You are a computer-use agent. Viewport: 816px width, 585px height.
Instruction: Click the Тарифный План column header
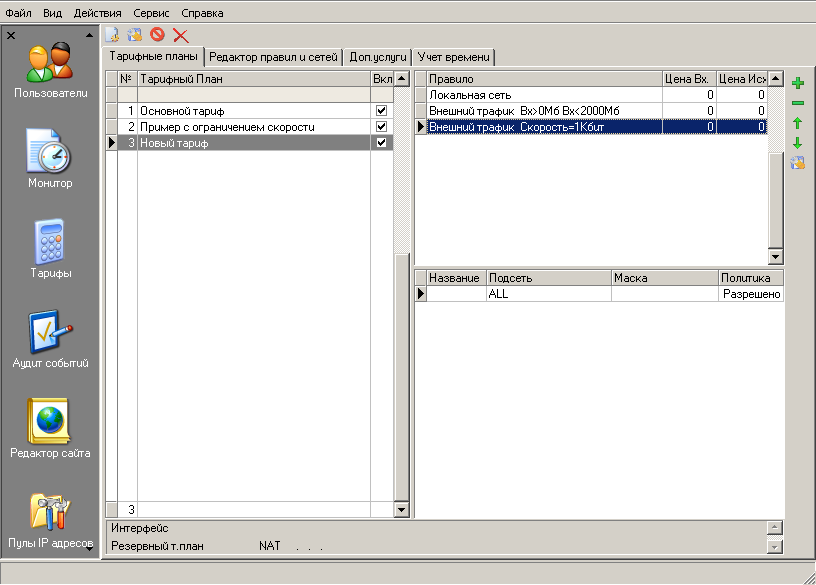[x=253, y=78]
